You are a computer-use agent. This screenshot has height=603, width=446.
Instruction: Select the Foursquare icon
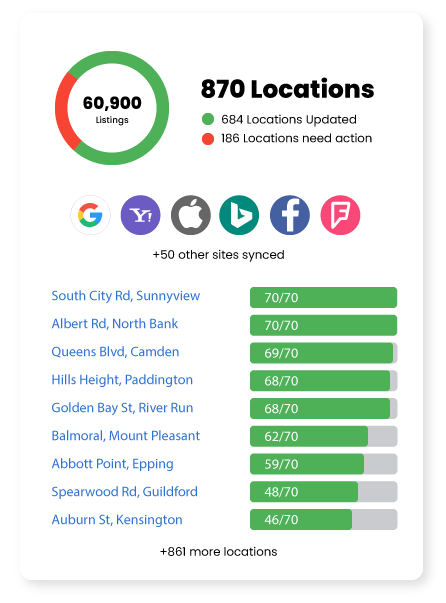coord(340,215)
